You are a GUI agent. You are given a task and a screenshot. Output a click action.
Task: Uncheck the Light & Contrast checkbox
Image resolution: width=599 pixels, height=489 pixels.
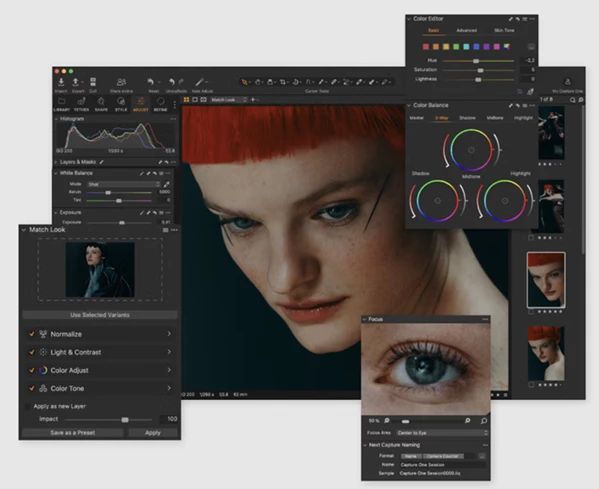point(32,352)
